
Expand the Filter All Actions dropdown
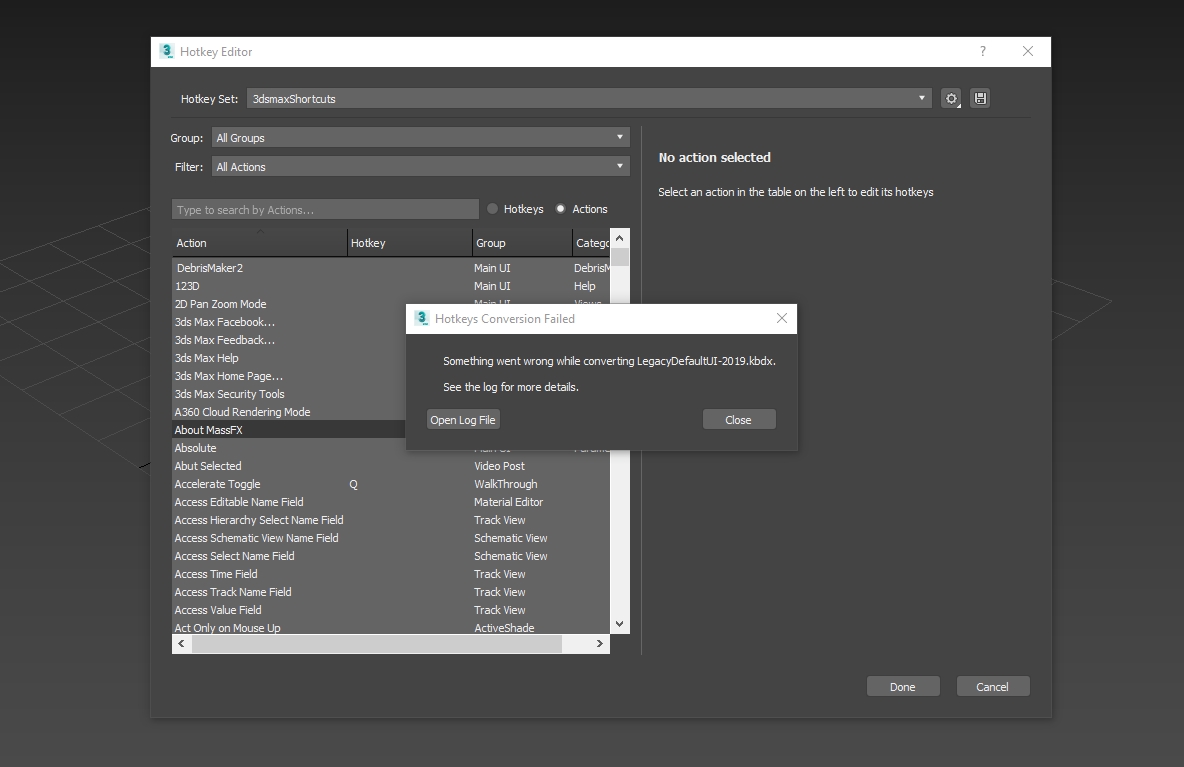[x=421, y=167]
